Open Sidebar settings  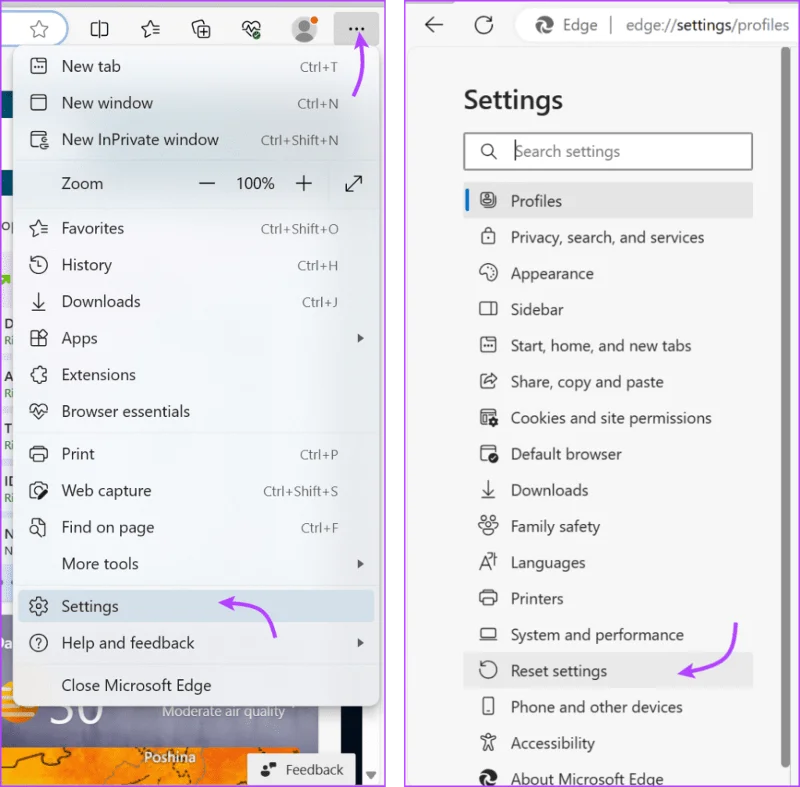608,310
